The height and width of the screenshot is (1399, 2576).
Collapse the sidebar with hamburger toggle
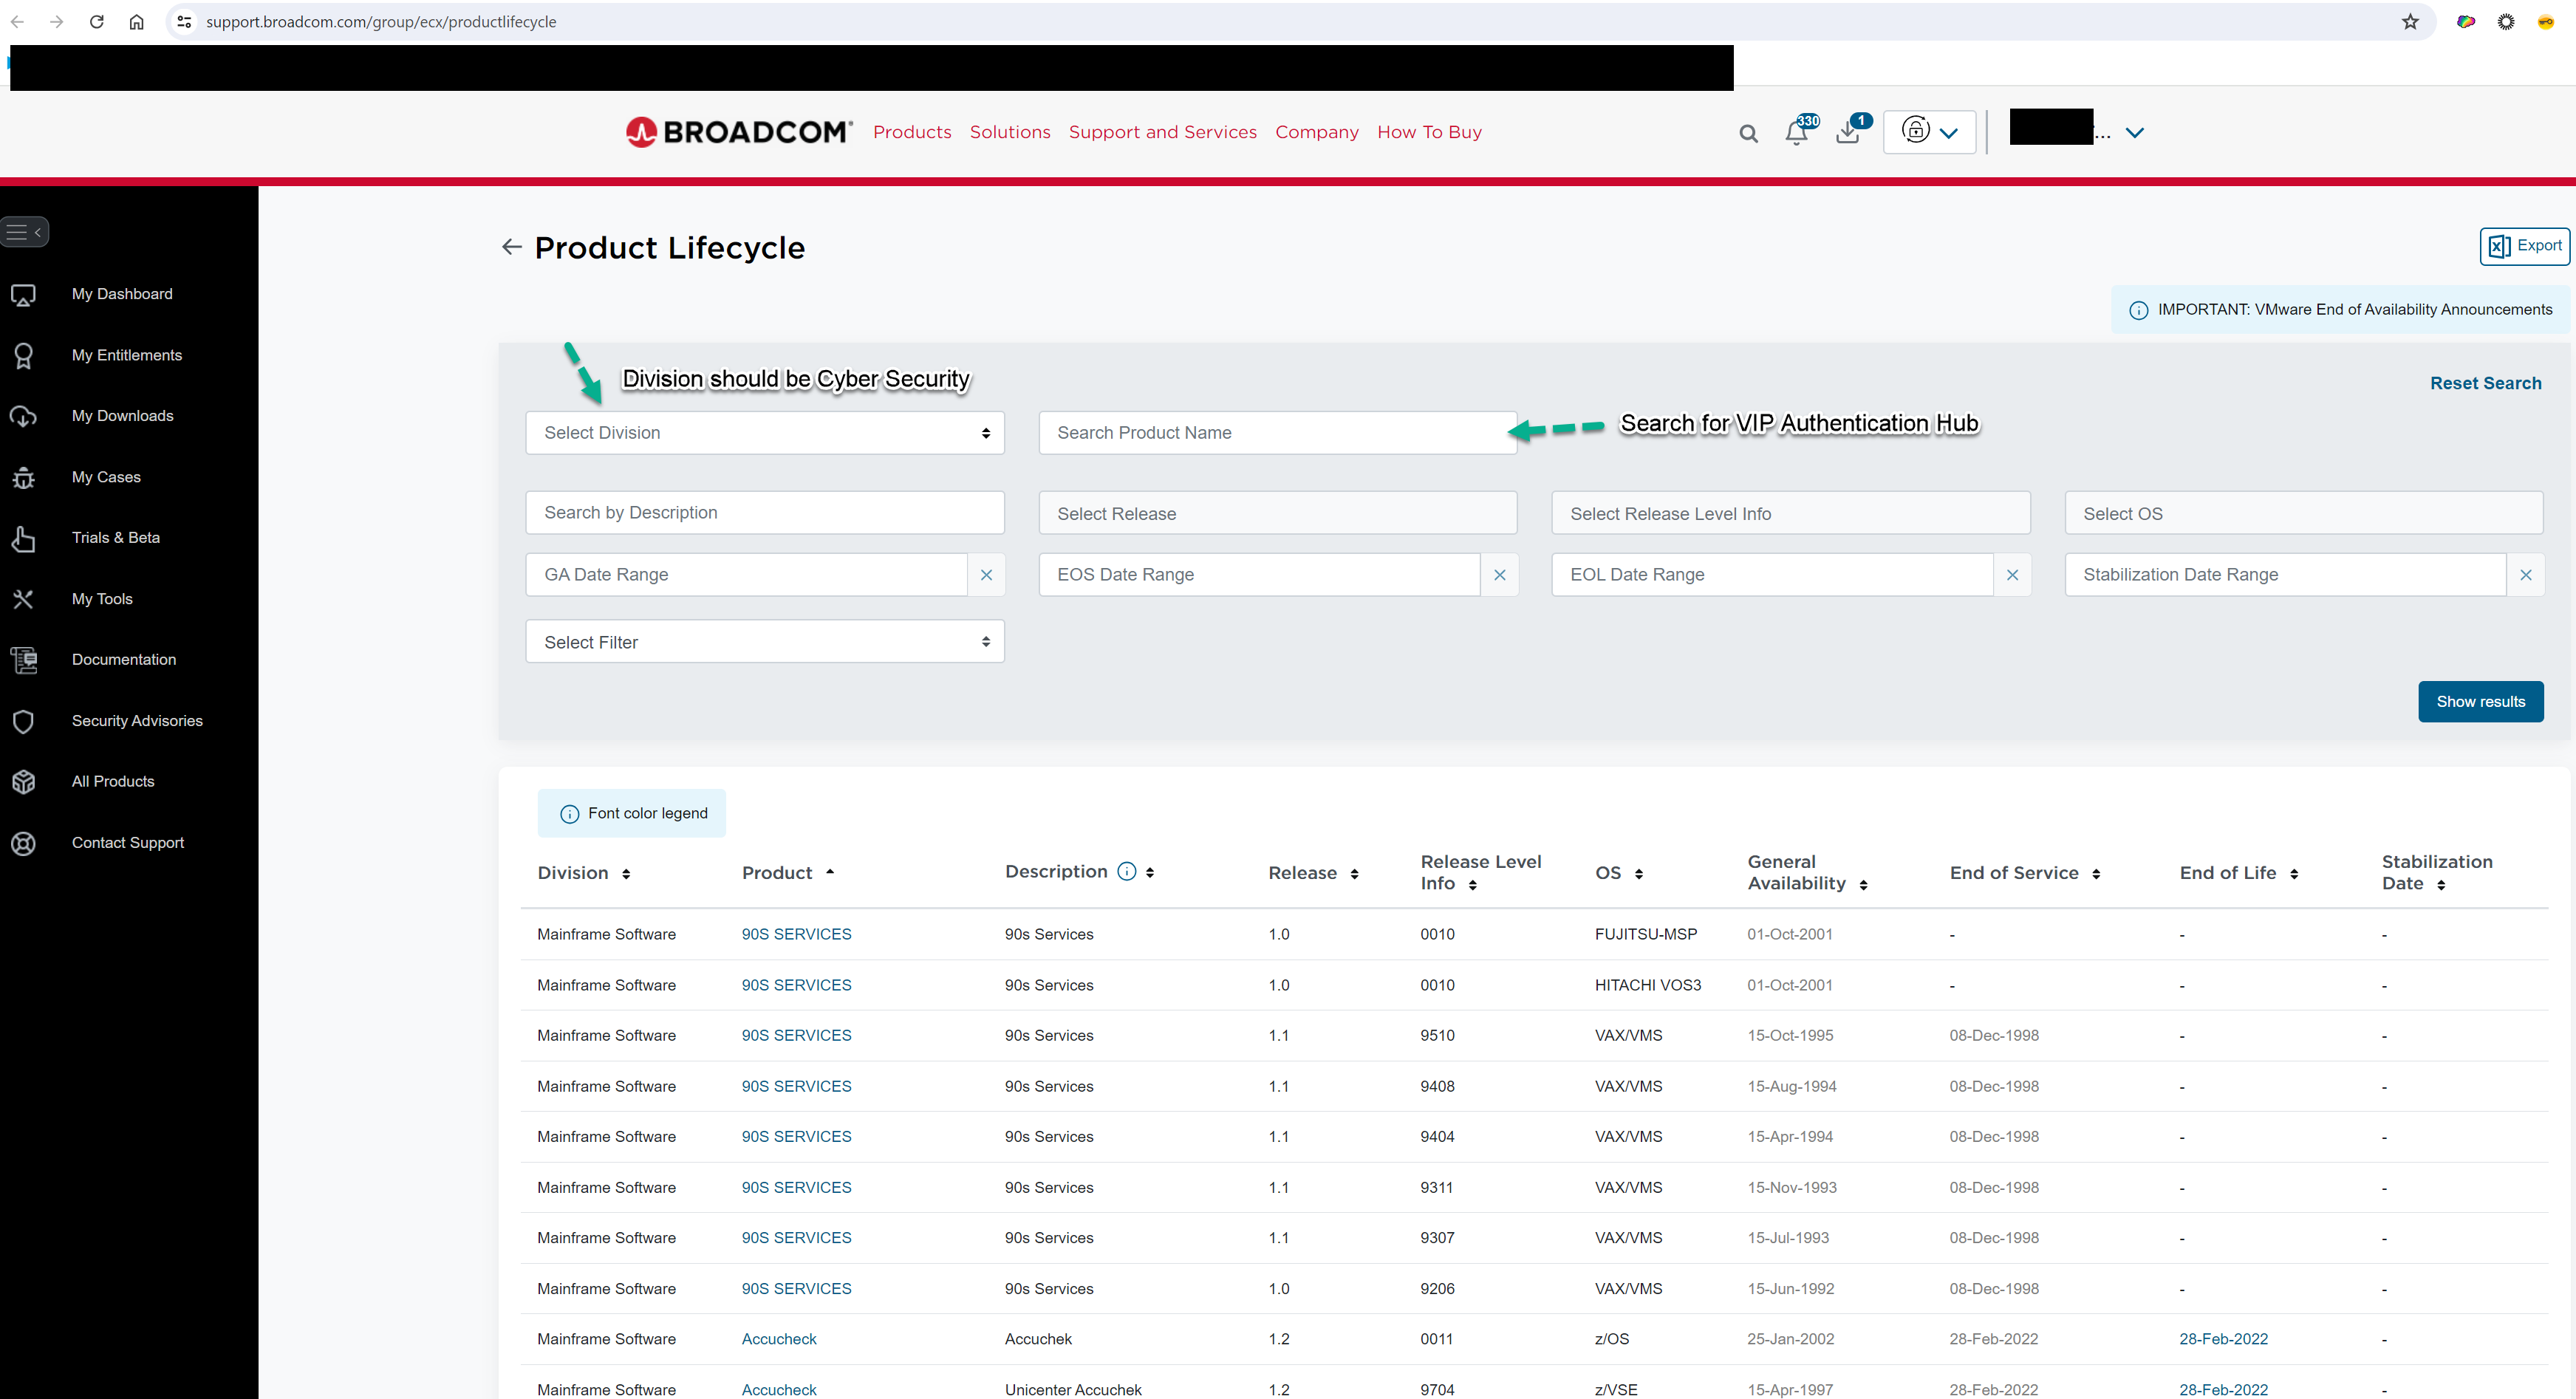coord(25,232)
